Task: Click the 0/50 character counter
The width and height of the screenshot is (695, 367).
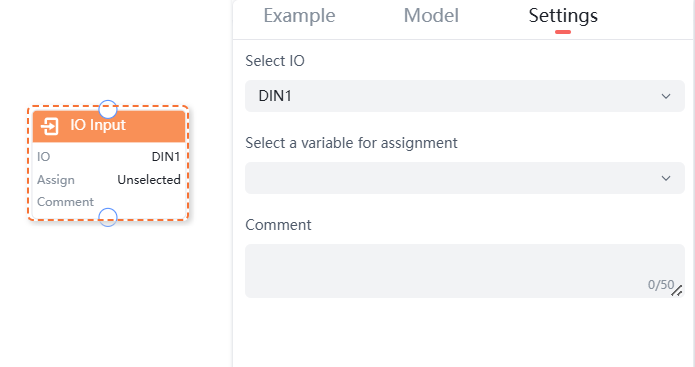Action: click(661, 285)
